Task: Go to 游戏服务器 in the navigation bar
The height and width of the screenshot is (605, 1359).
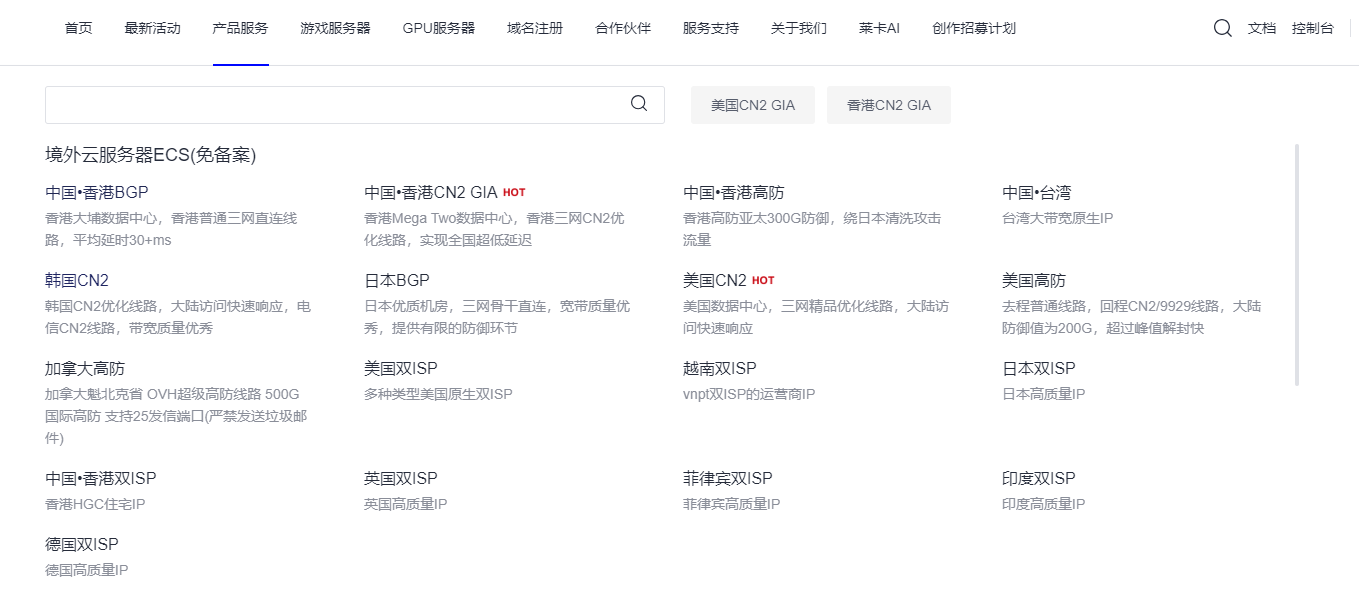Action: pyautogui.click(x=335, y=28)
